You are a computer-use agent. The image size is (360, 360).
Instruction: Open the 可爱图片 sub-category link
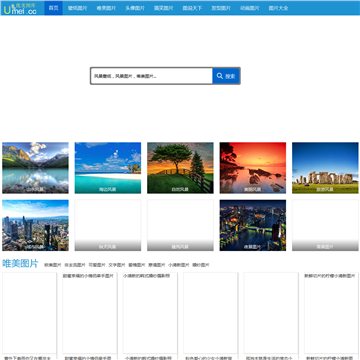click(x=97, y=265)
